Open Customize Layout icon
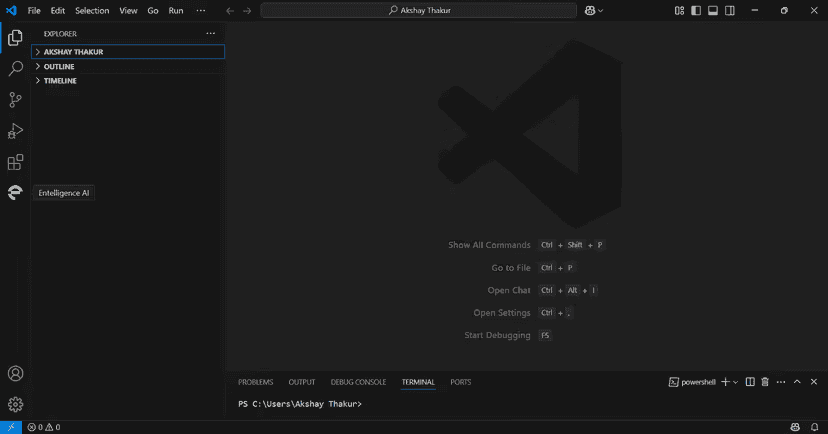This screenshot has height=434, width=828. coord(680,11)
